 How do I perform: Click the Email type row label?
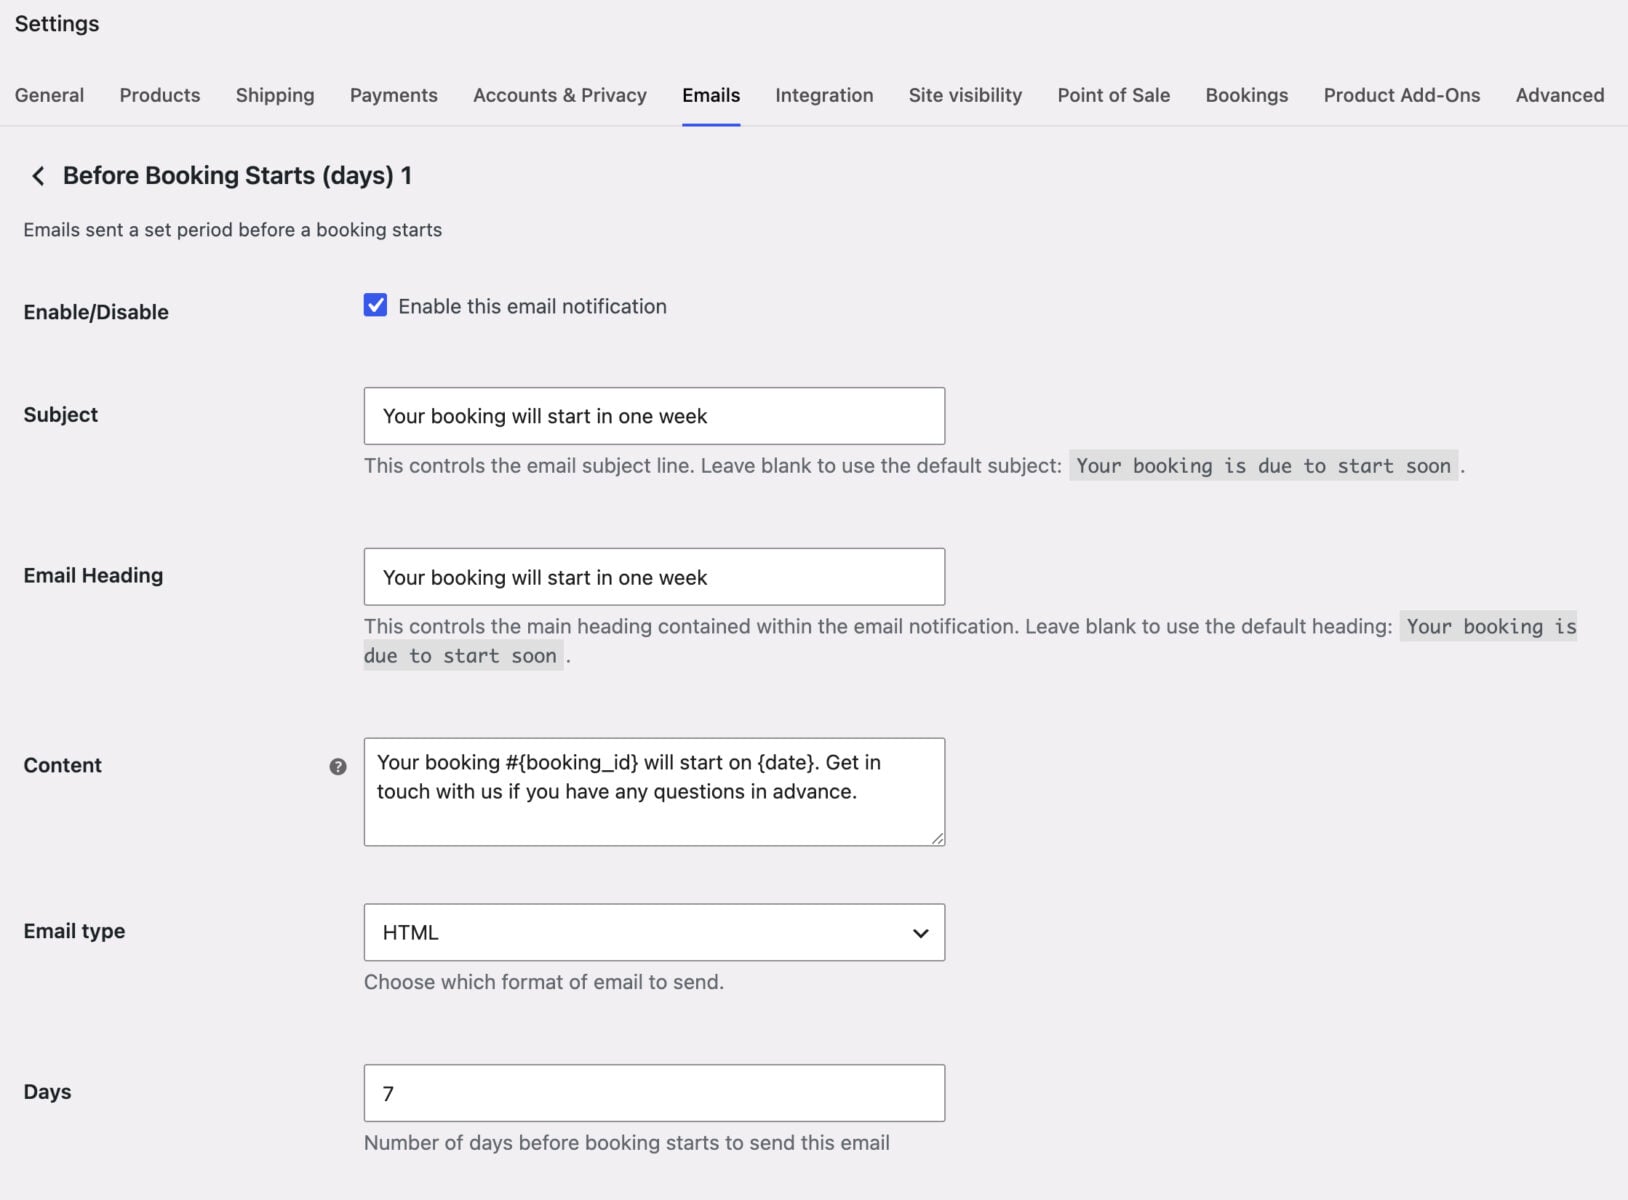pyautogui.click(x=74, y=931)
